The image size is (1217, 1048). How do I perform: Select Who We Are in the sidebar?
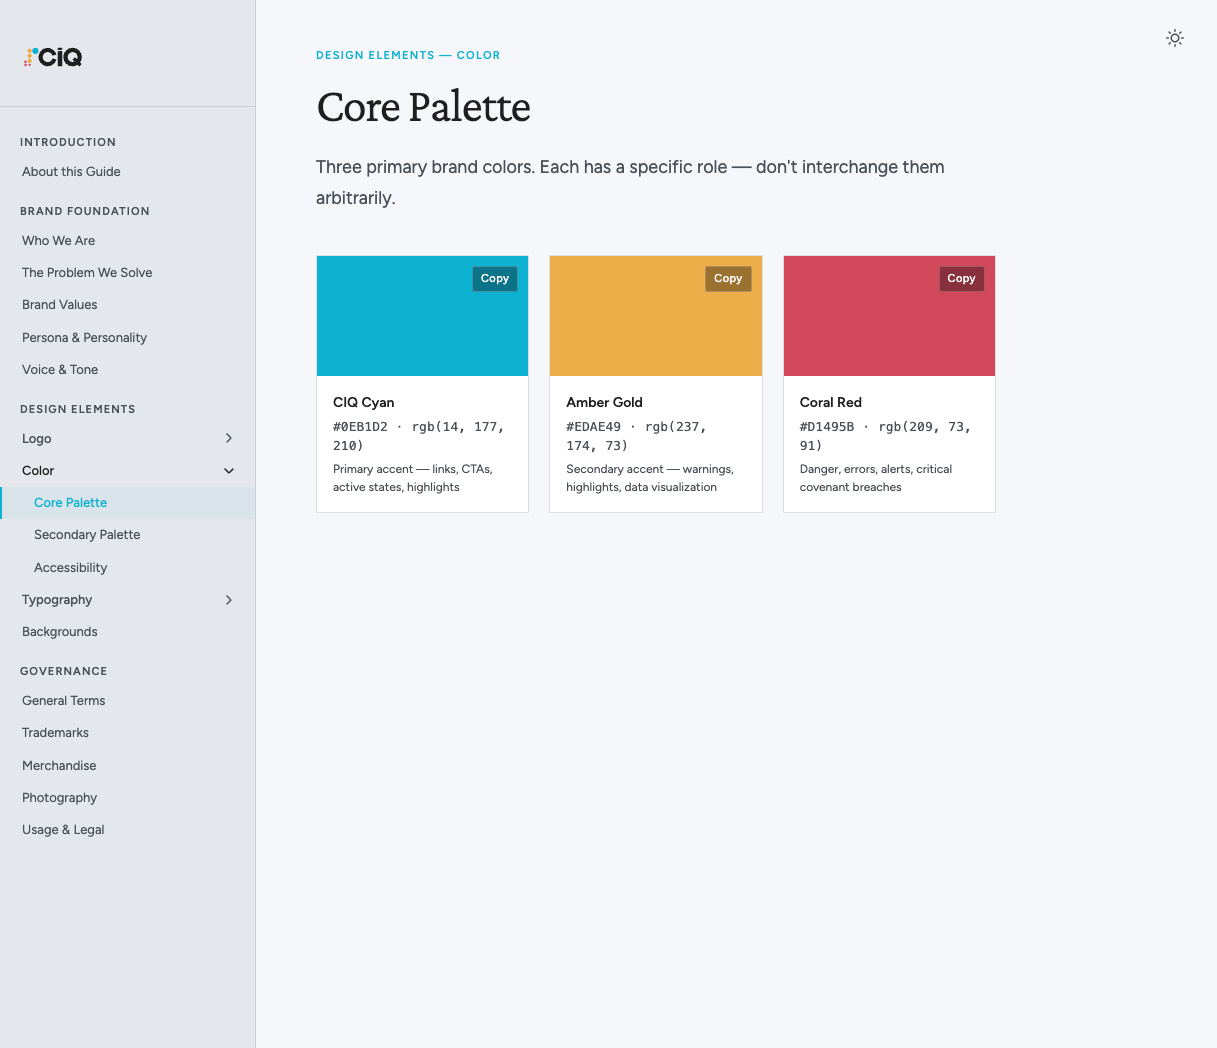[x=58, y=240]
